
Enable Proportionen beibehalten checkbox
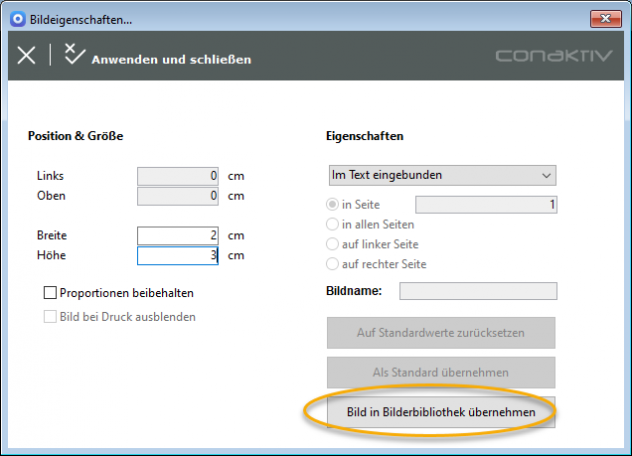click(x=50, y=294)
